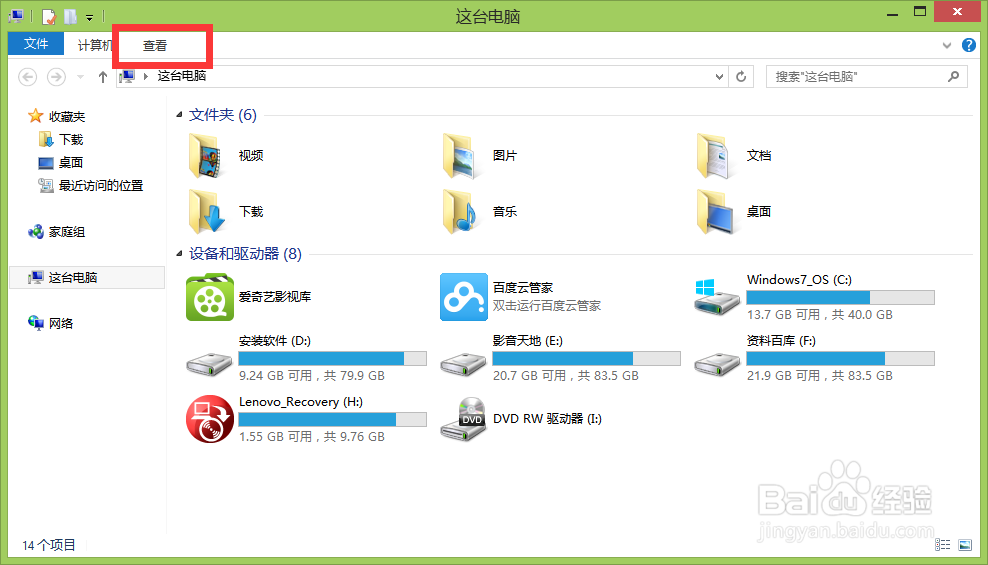Open the address bar history dropdown
Viewport: 988px width, 565px height.
(x=719, y=77)
